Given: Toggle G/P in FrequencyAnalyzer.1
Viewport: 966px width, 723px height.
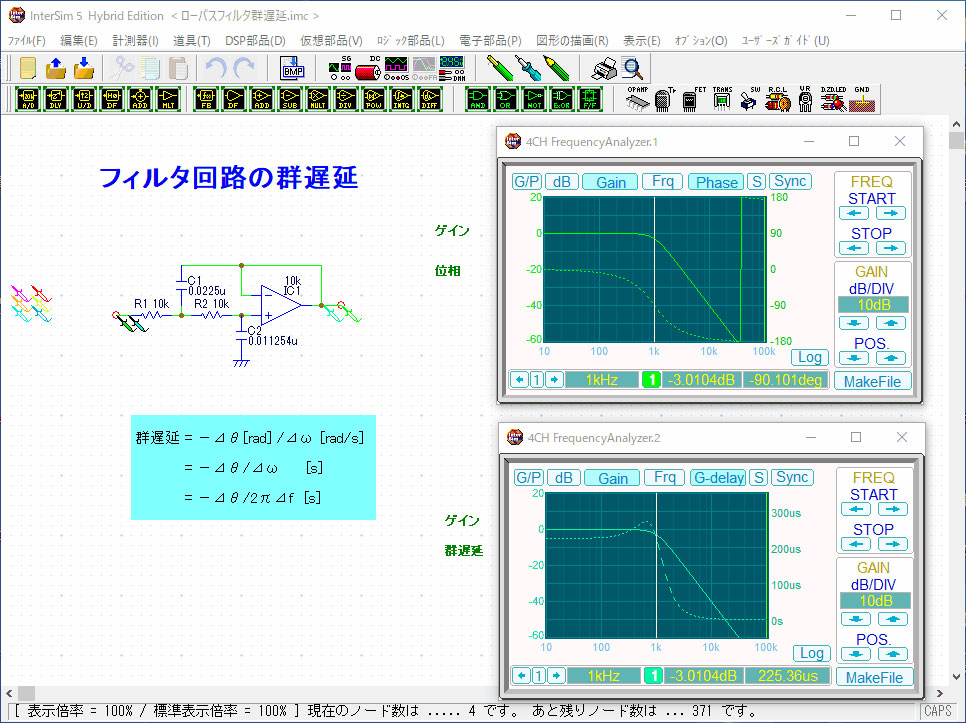Looking at the screenshot, I should point(527,182).
